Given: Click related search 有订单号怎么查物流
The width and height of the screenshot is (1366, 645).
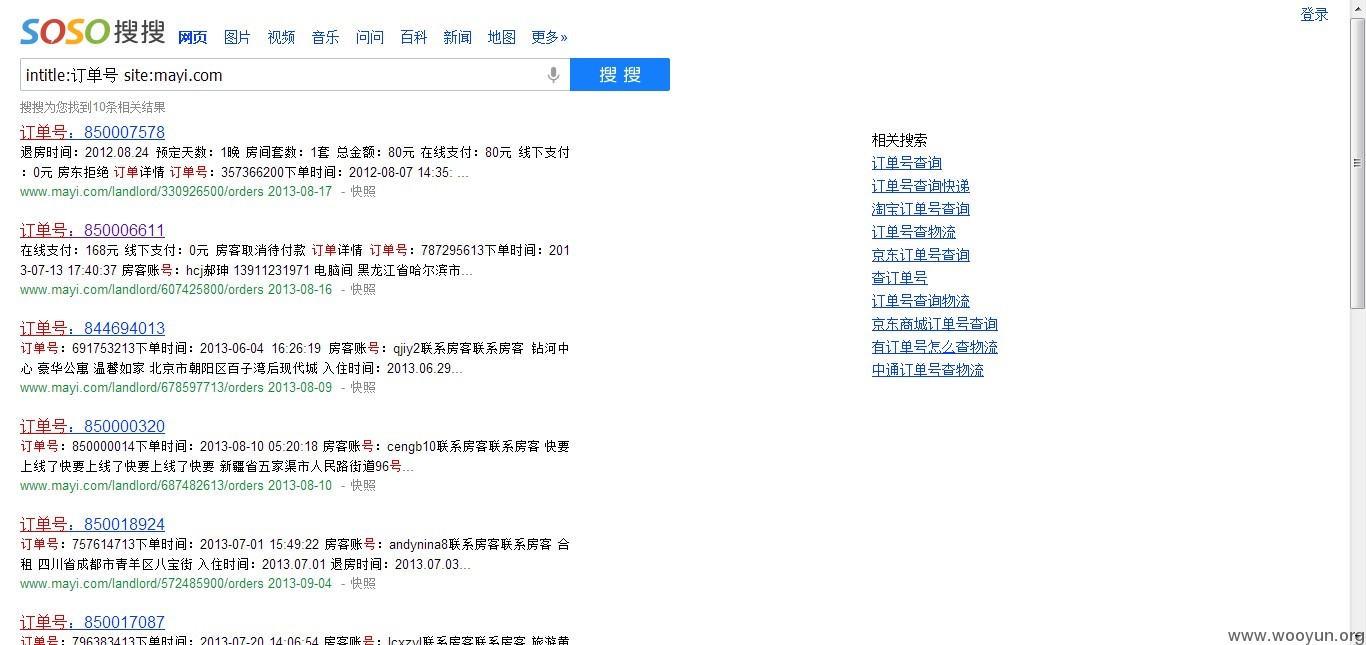Looking at the screenshot, I should point(935,347).
